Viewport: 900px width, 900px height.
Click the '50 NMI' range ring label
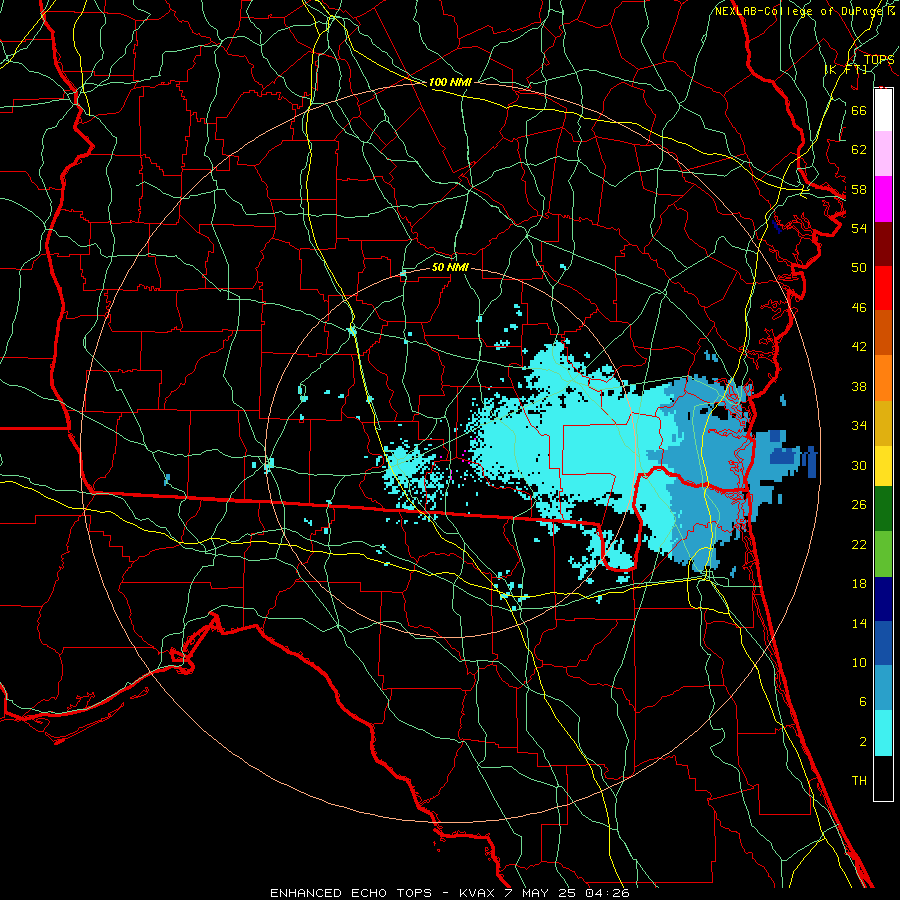(450, 267)
